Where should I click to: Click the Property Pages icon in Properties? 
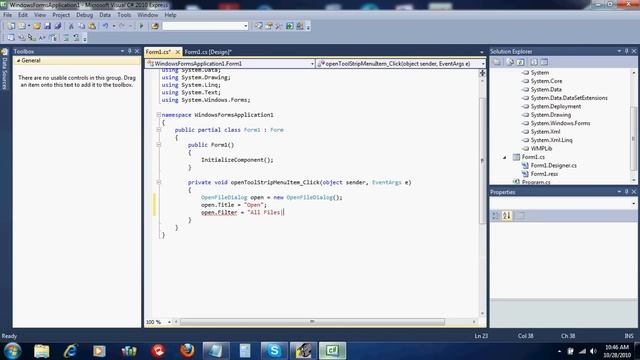(x=520, y=216)
